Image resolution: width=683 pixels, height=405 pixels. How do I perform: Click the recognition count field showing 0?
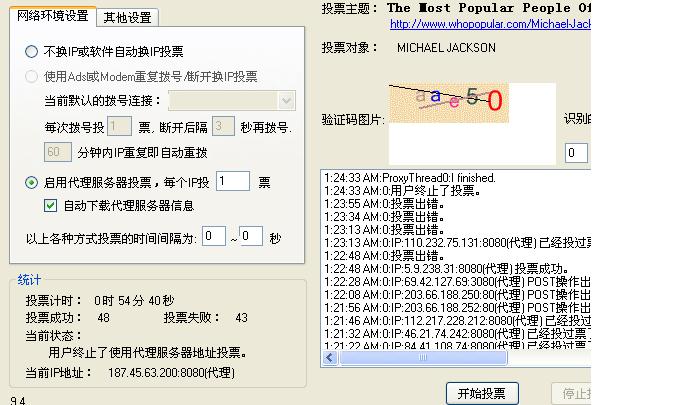click(x=576, y=153)
